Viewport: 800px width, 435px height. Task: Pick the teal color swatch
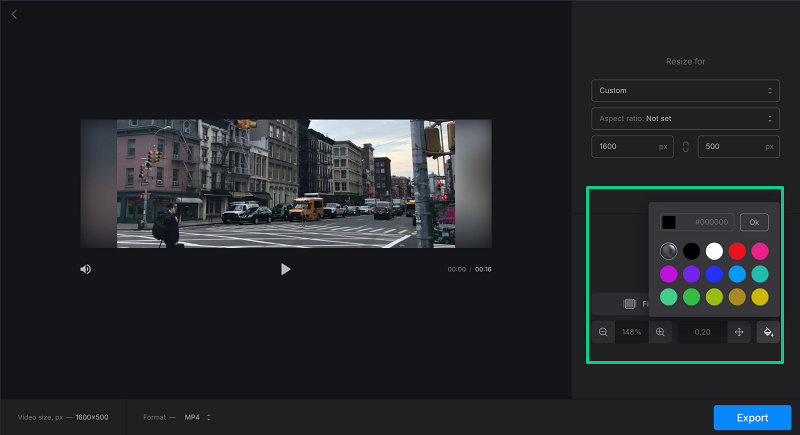pyautogui.click(x=760, y=274)
